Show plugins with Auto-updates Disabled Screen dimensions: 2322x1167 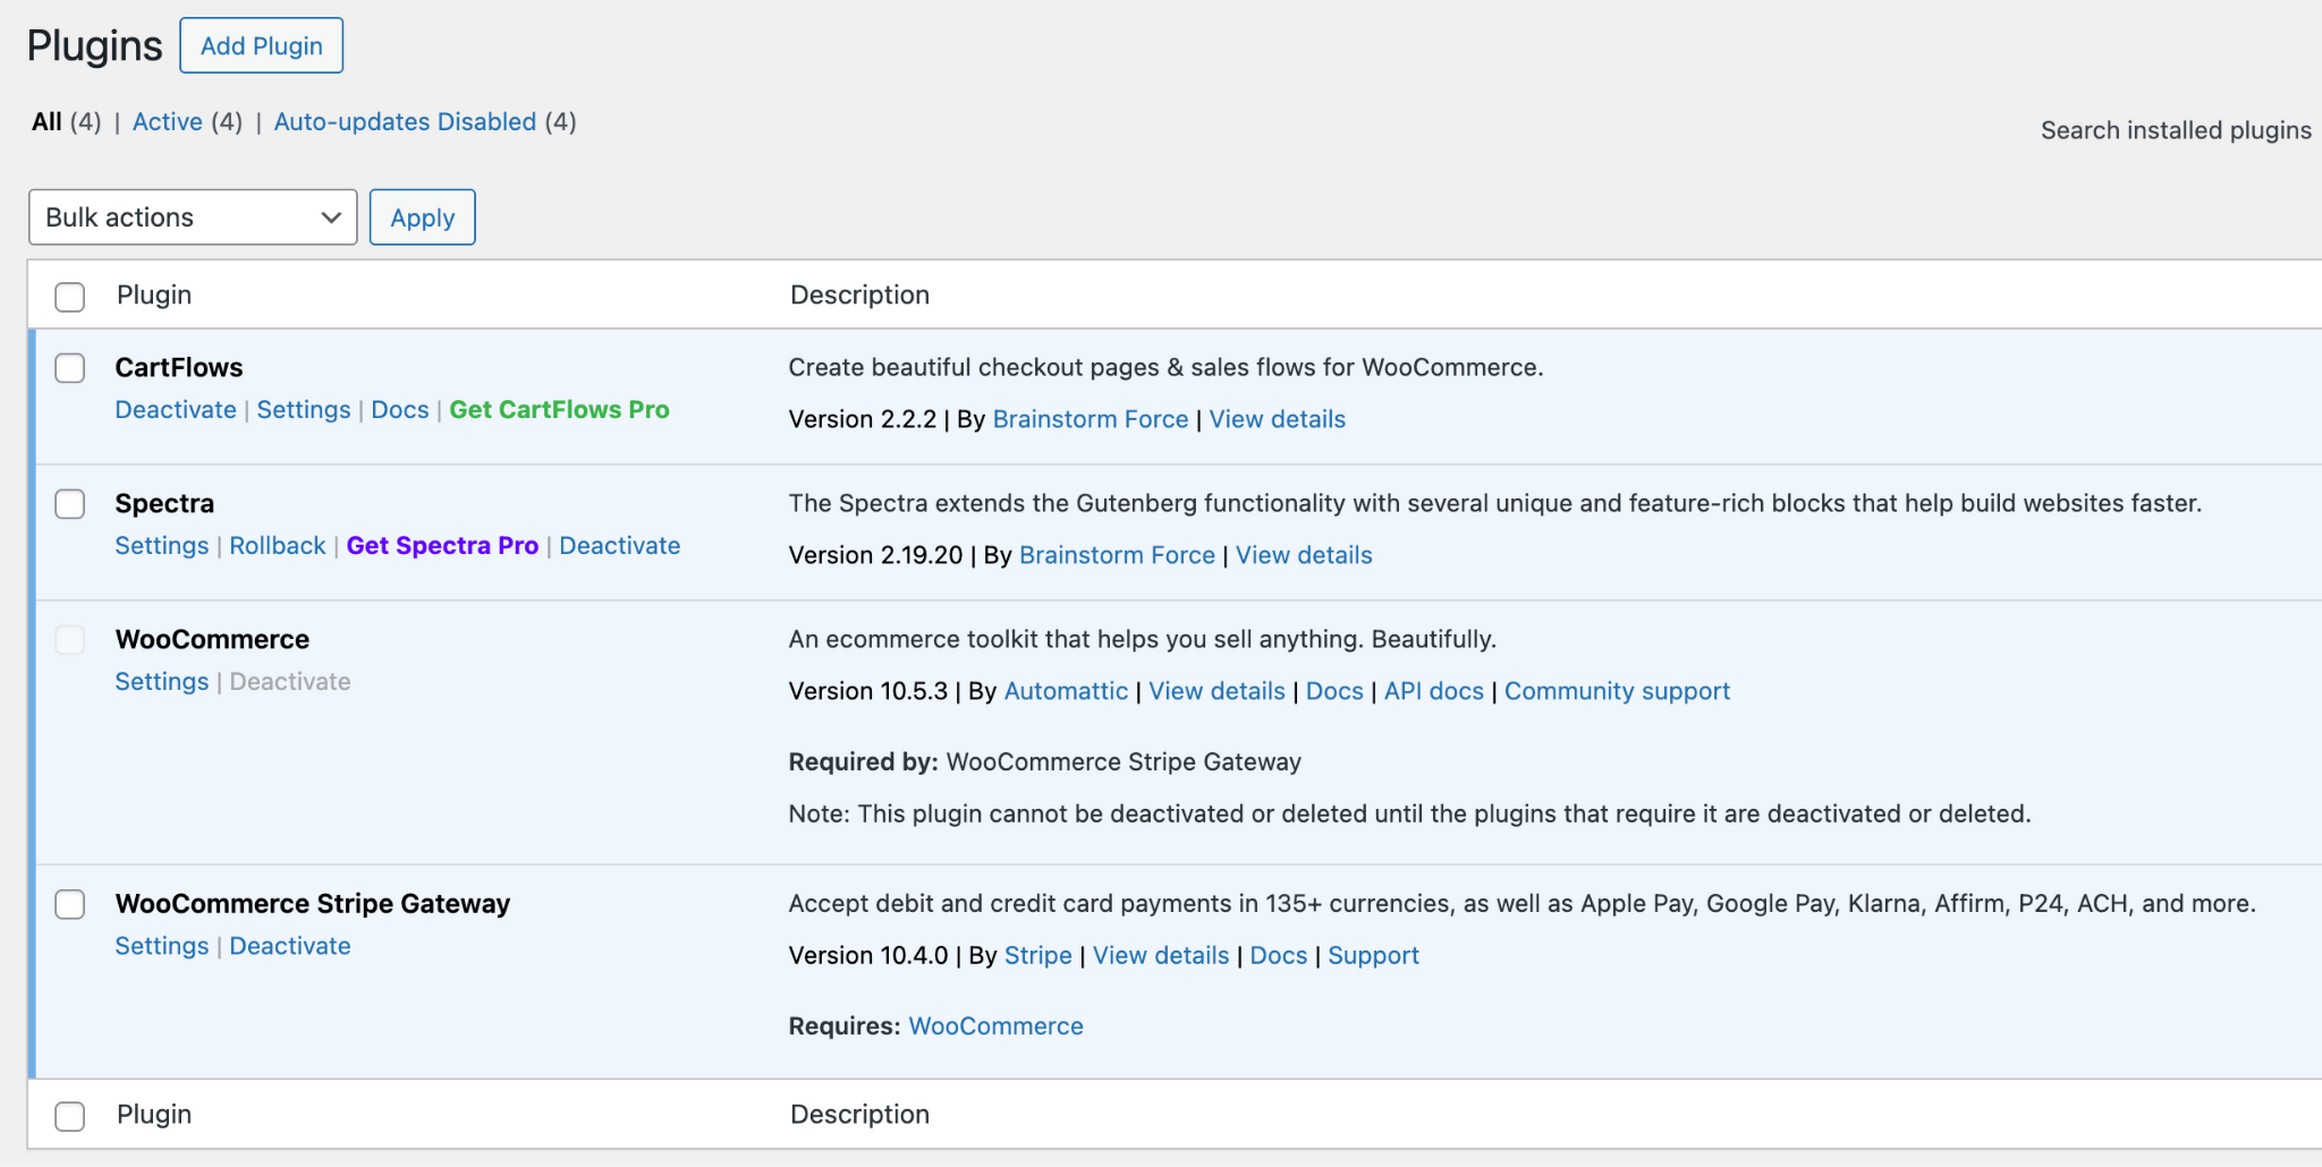tap(404, 121)
